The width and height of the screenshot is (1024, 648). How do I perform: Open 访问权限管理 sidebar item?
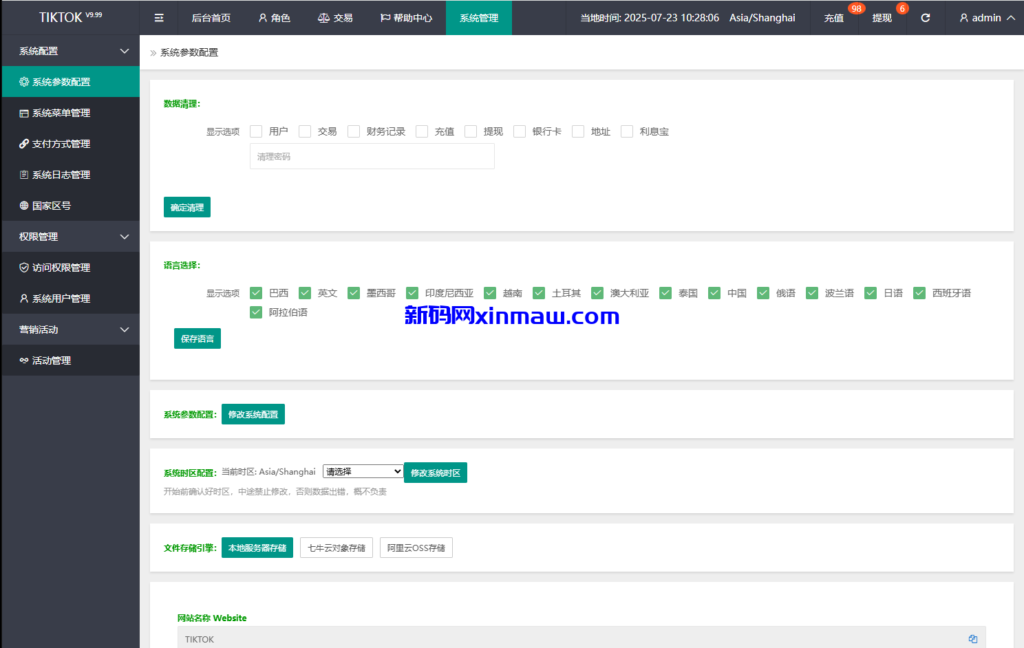[x=60, y=268]
